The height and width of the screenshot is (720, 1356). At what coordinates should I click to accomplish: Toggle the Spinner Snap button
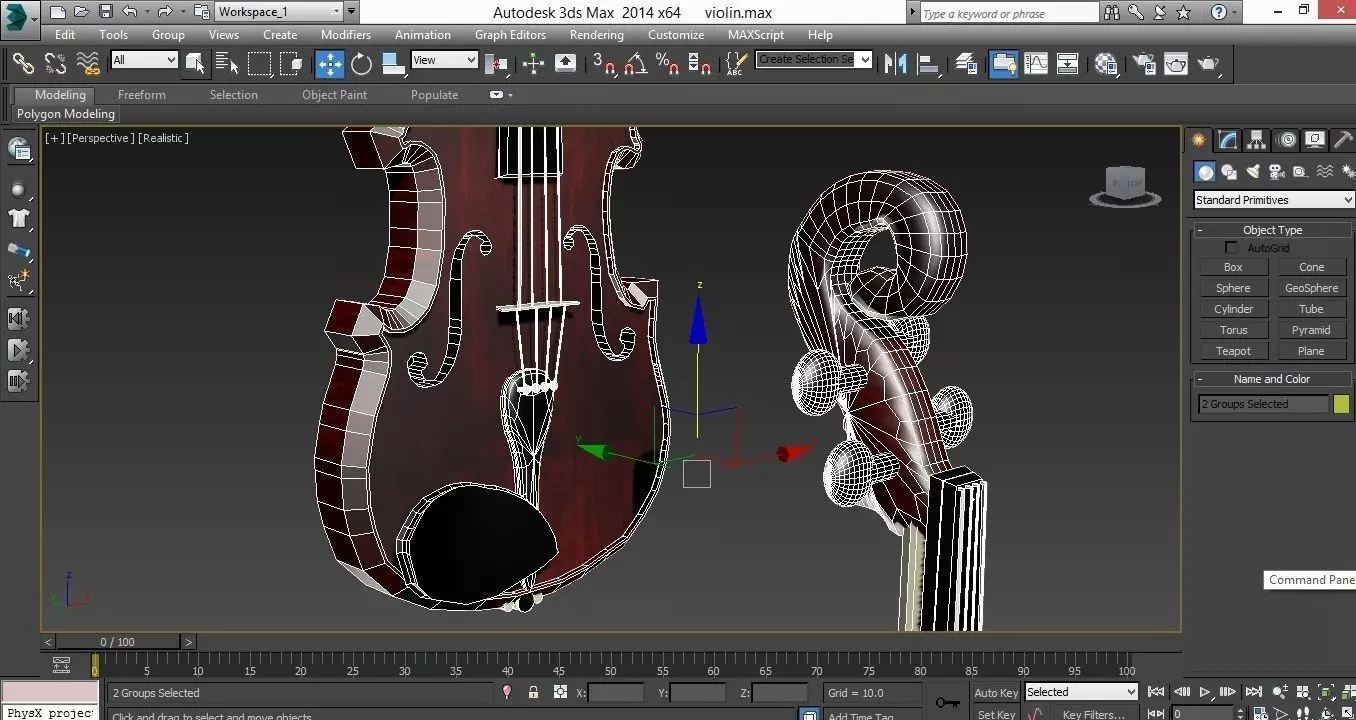[x=700, y=64]
